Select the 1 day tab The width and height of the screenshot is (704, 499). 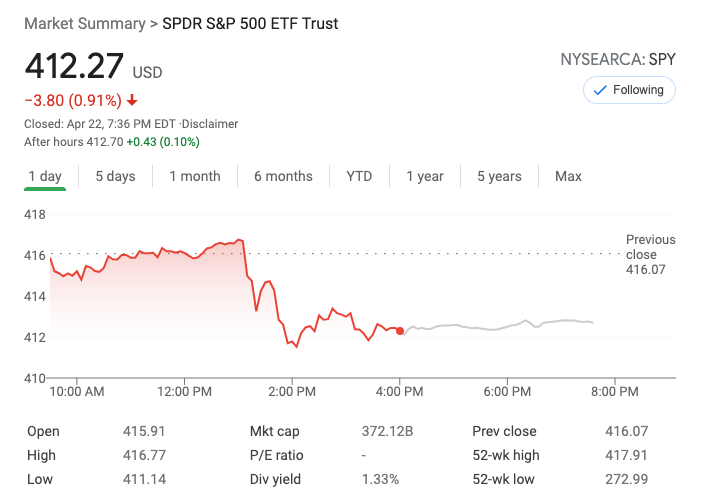click(x=45, y=176)
